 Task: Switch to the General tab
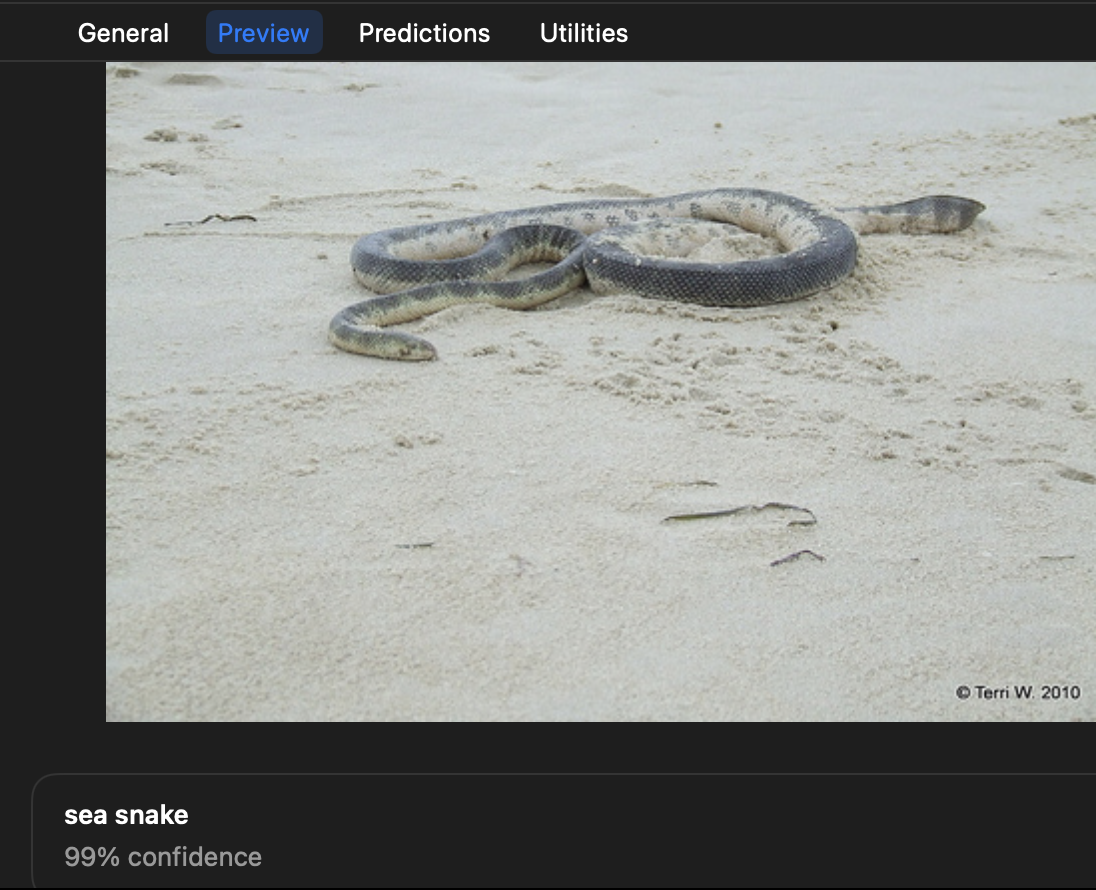point(123,33)
